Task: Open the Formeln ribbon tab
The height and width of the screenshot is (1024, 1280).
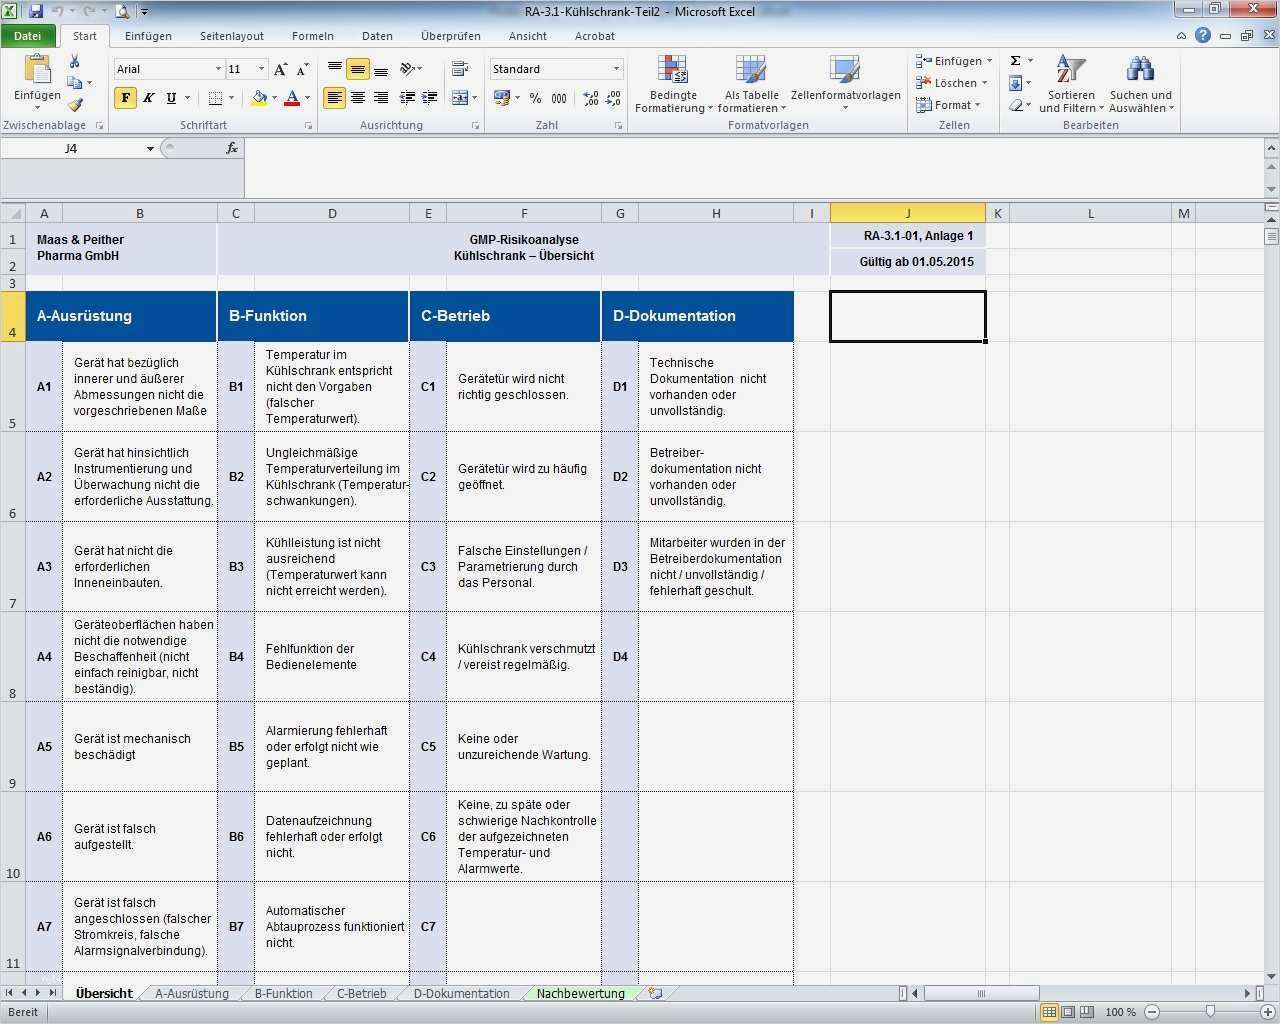Action: (312, 36)
